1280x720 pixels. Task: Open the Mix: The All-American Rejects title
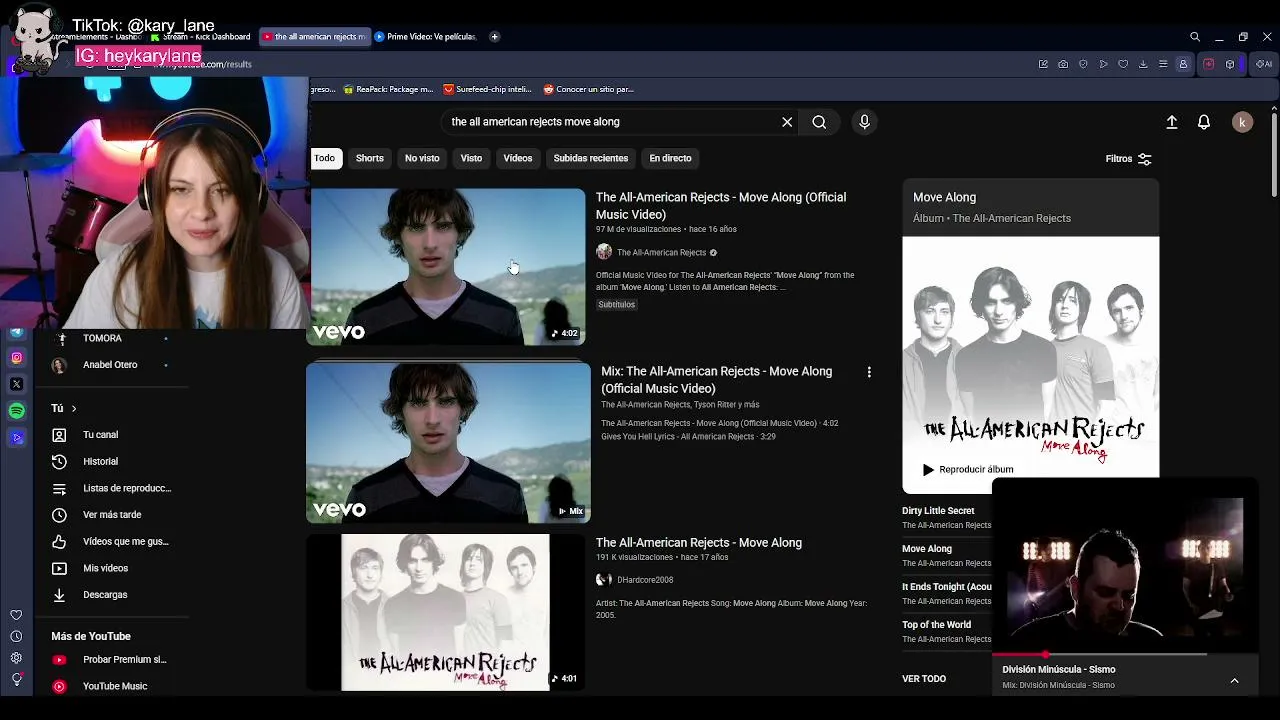[716, 380]
